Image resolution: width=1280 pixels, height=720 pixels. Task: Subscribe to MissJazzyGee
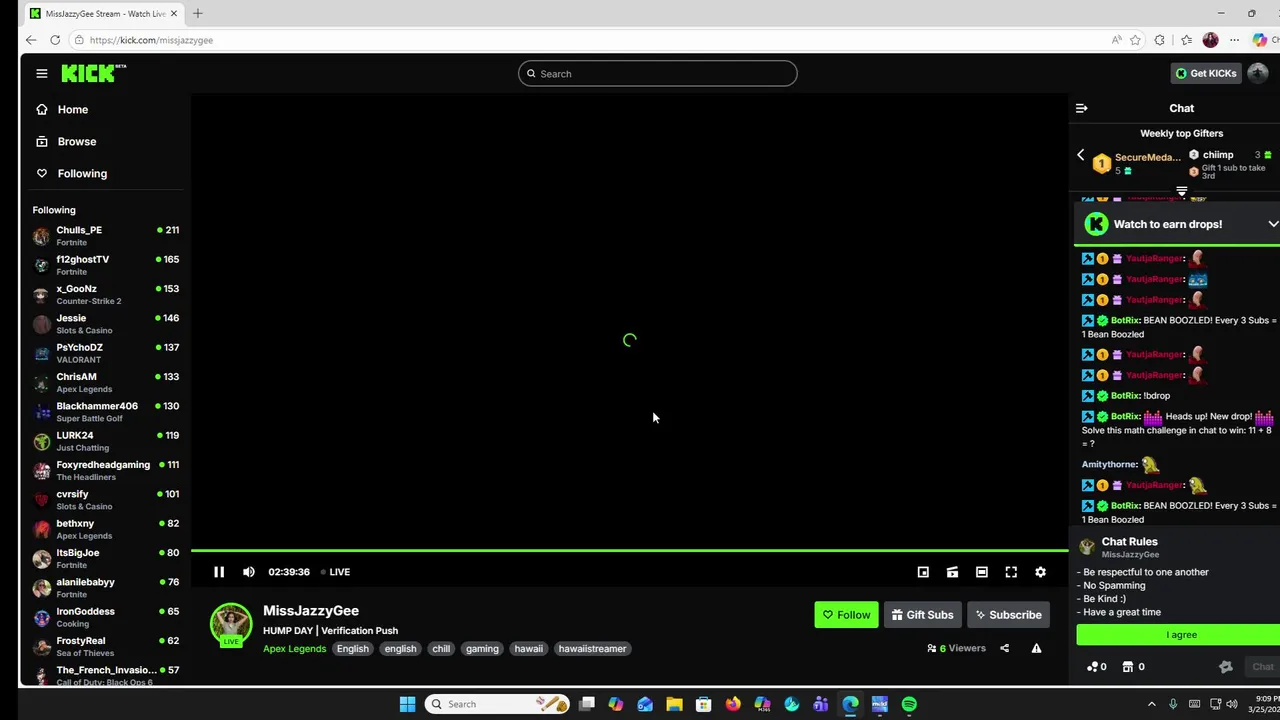click(1007, 615)
